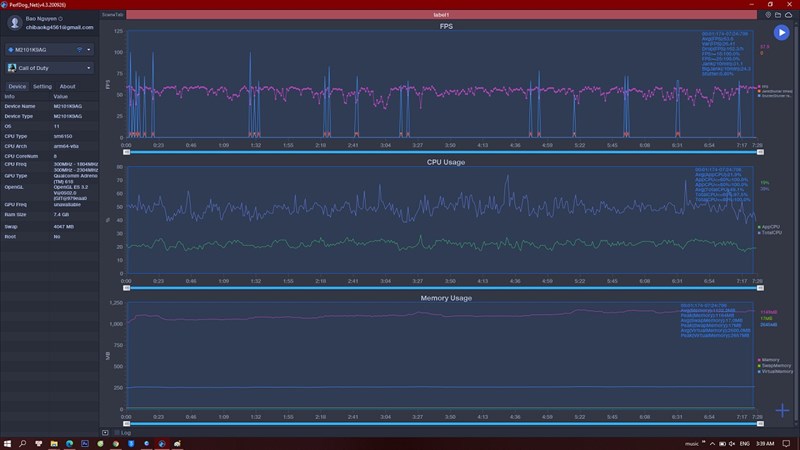The width and height of the screenshot is (800, 450).
Task: Open the cloud upload icon
Action: click(x=788, y=15)
